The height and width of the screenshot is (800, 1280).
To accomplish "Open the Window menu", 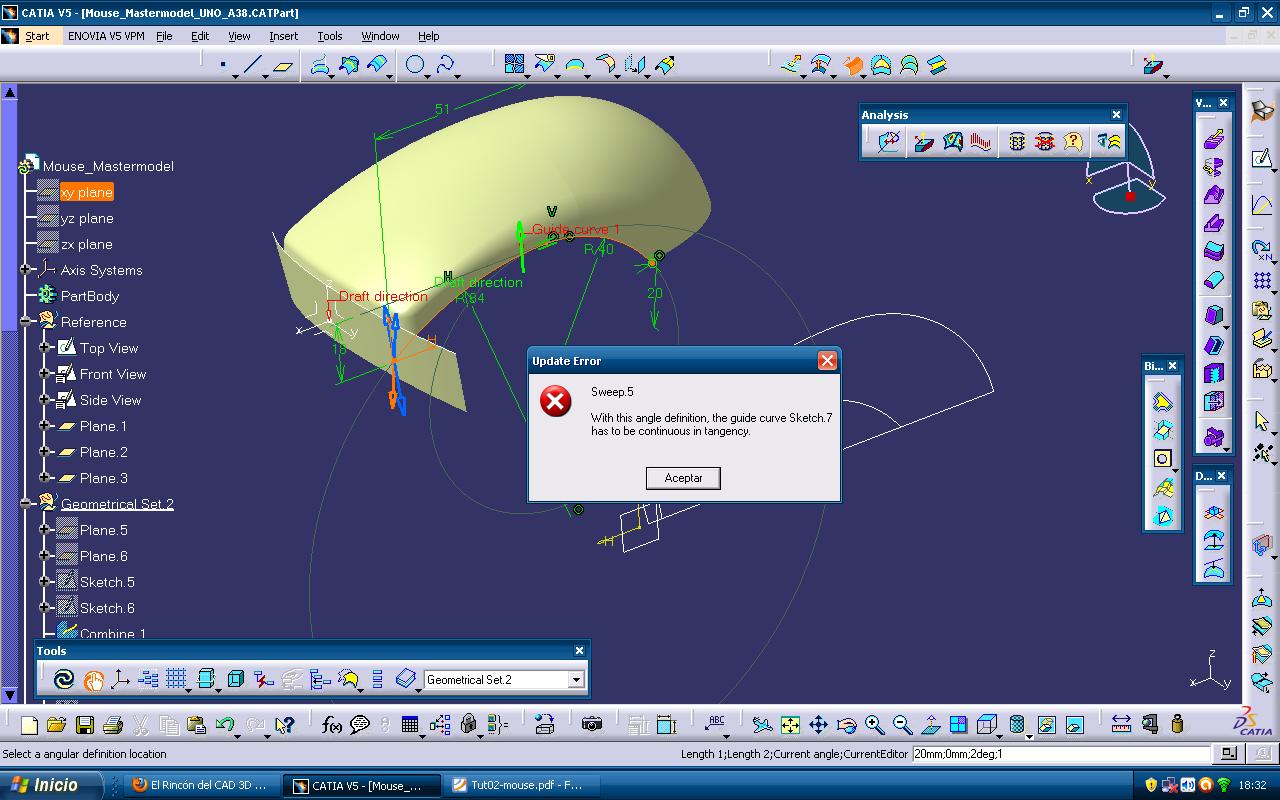I will click(x=380, y=36).
